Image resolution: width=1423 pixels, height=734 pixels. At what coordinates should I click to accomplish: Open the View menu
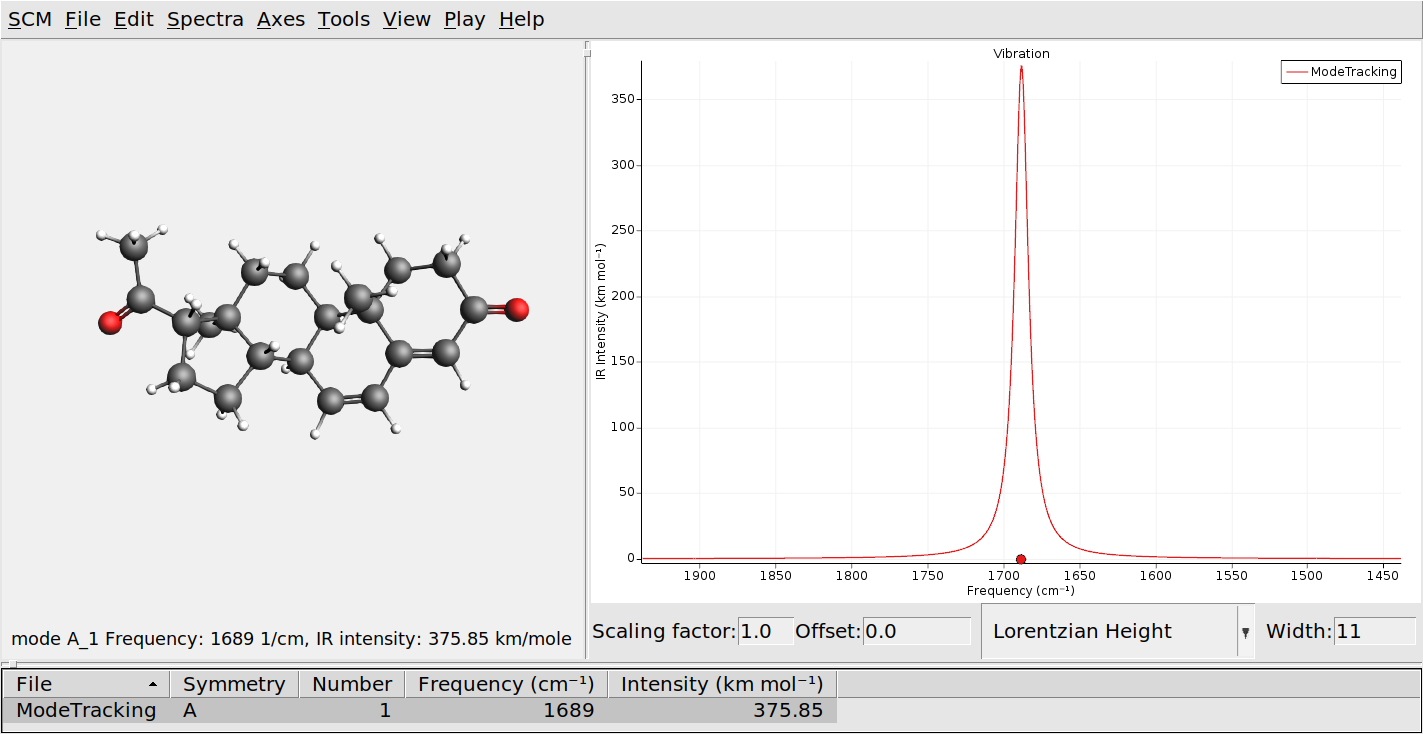pyautogui.click(x=407, y=19)
